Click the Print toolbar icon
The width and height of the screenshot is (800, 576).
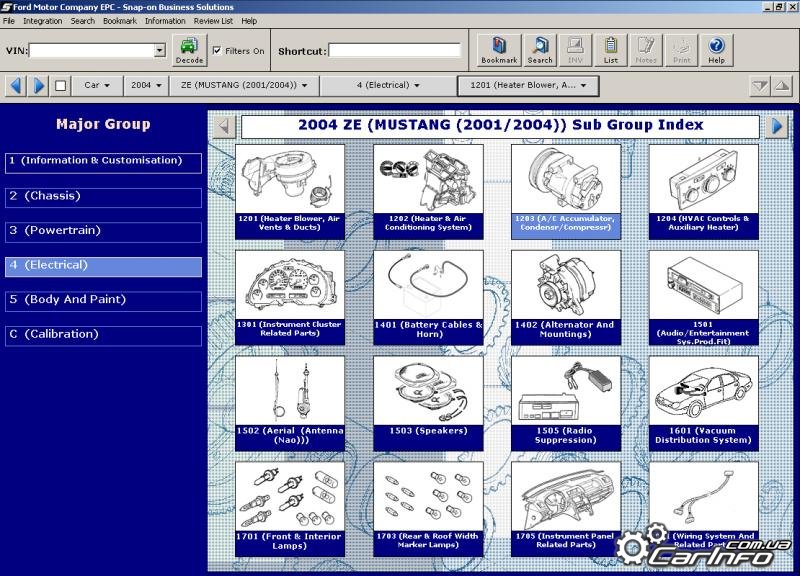[x=682, y=50]
